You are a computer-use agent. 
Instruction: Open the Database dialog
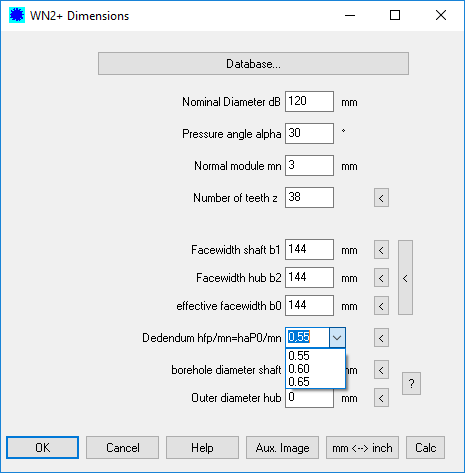(x=253, y=64)
